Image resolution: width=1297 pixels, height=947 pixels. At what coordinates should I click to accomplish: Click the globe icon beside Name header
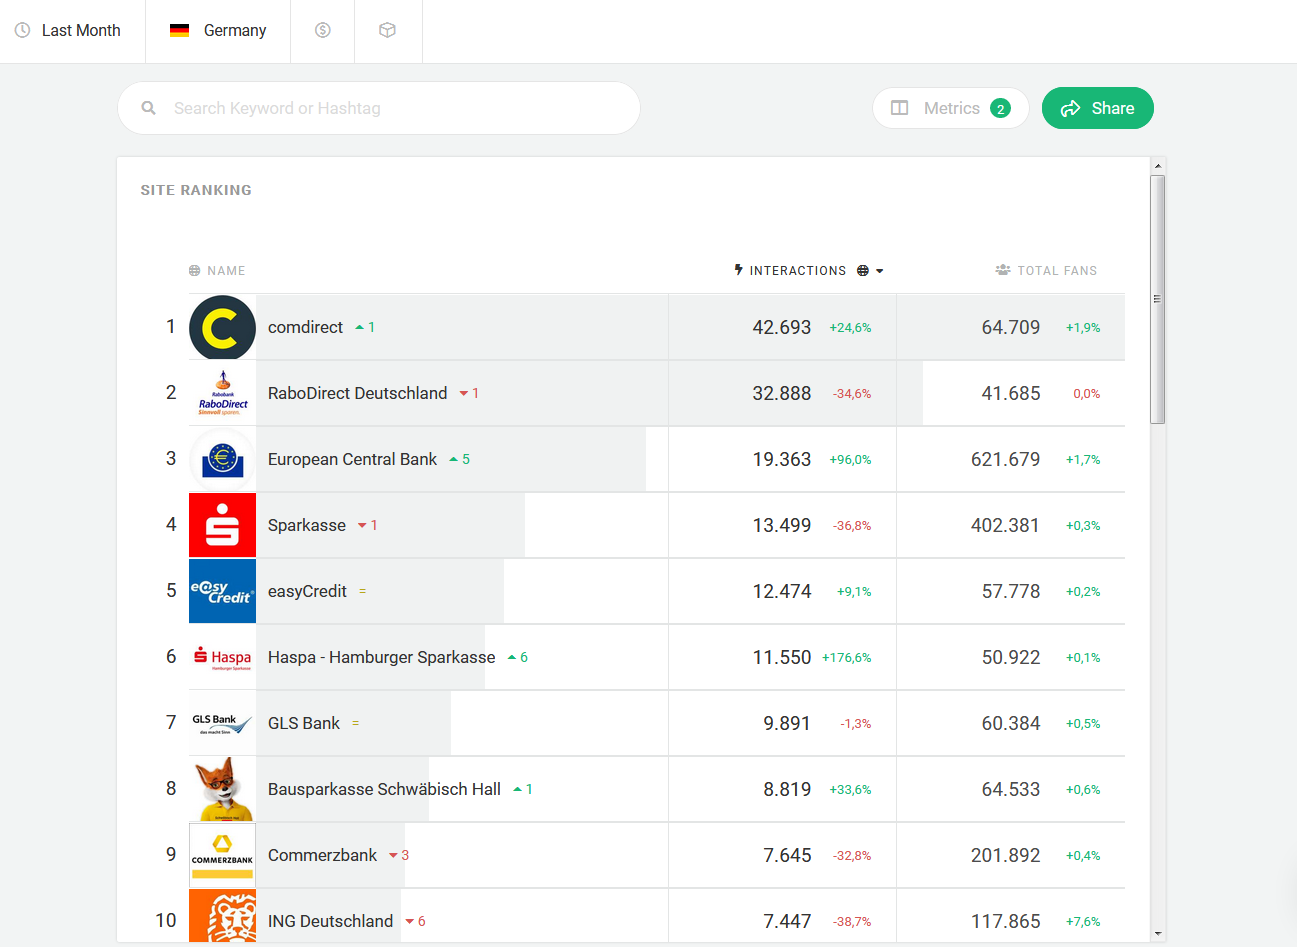[x=194, y=271]
